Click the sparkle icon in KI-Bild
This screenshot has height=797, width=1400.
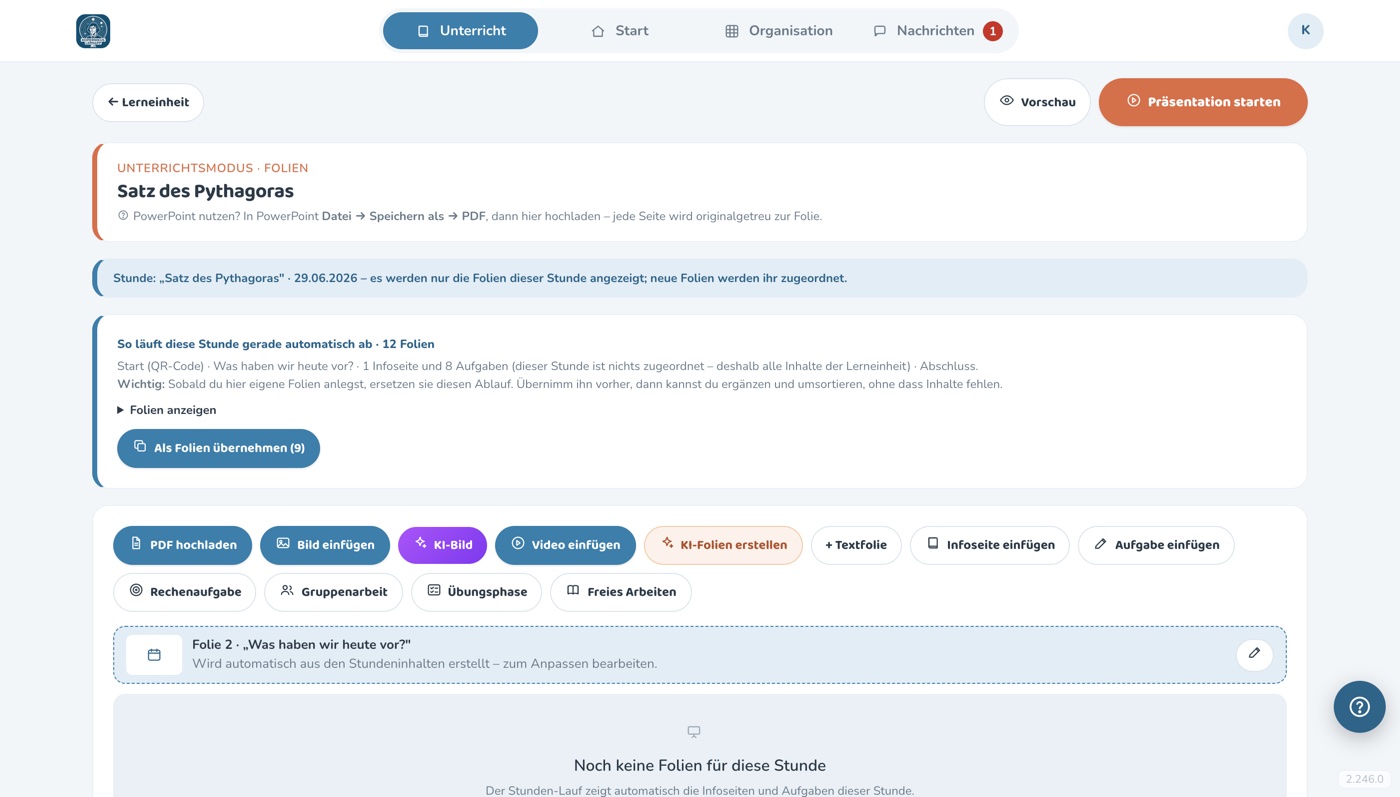pyautogui.click(x=421, y=544)
